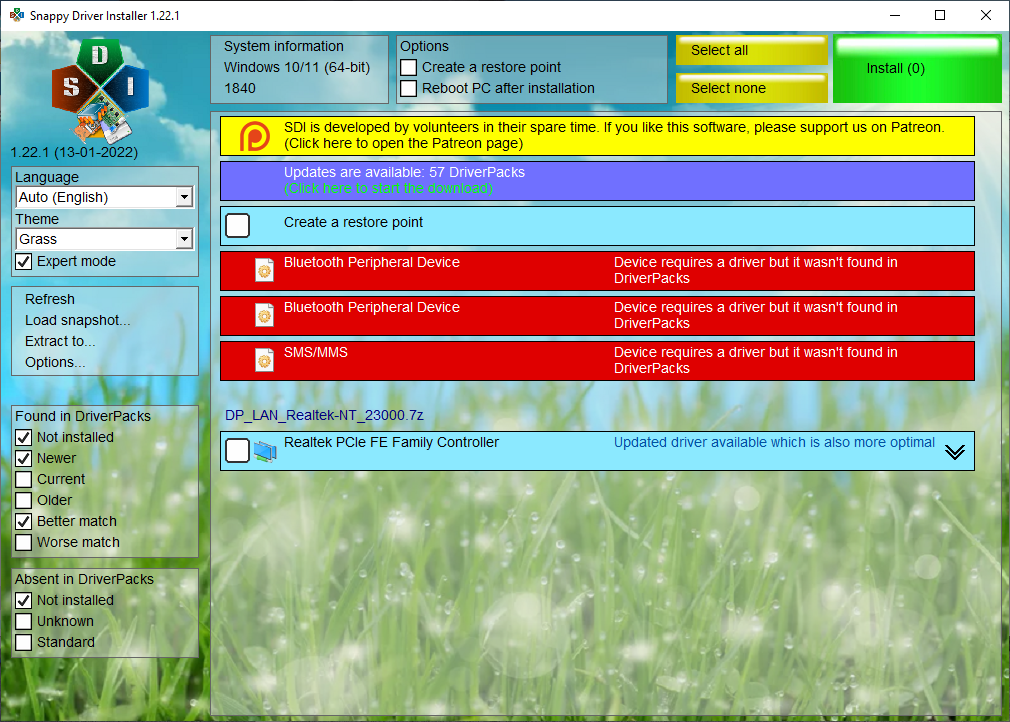This screenshot has width=1010, height=722.
Task: Toggle Expert mode checkbox
Action: 24,261
